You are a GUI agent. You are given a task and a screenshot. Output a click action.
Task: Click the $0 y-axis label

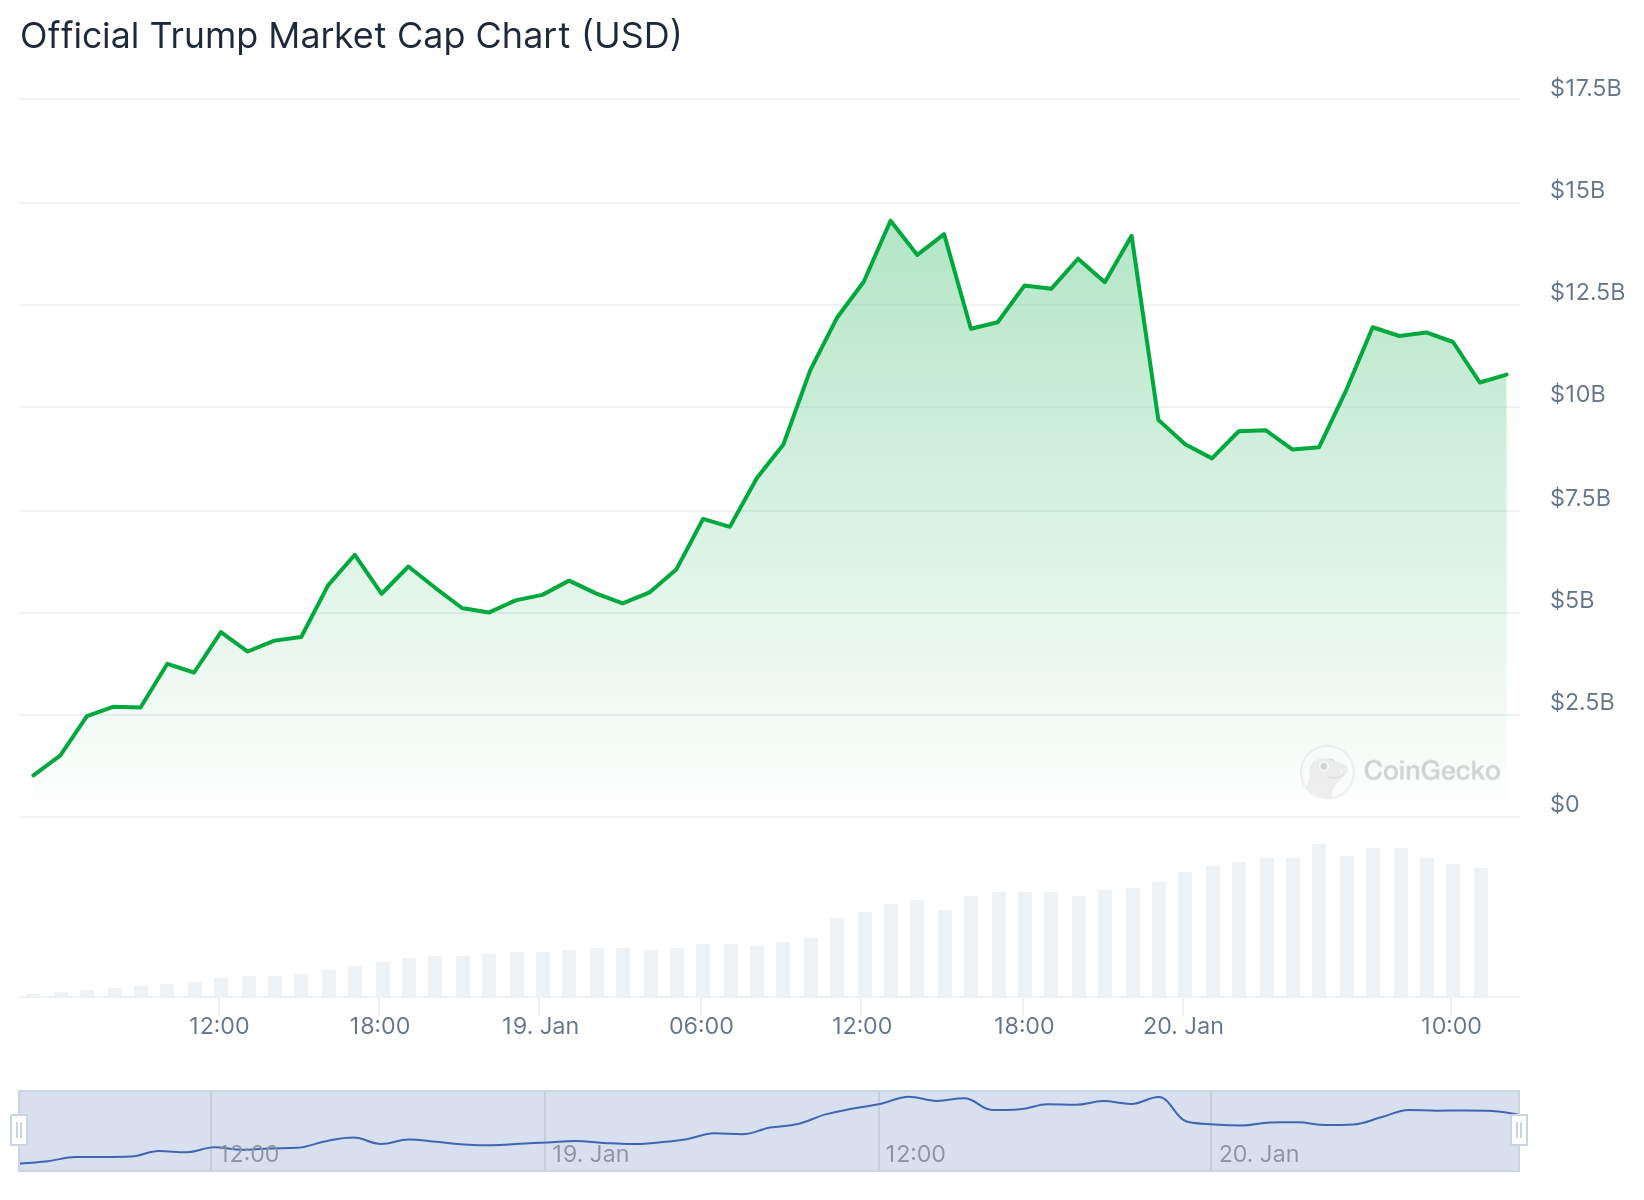coord(1564,804)
